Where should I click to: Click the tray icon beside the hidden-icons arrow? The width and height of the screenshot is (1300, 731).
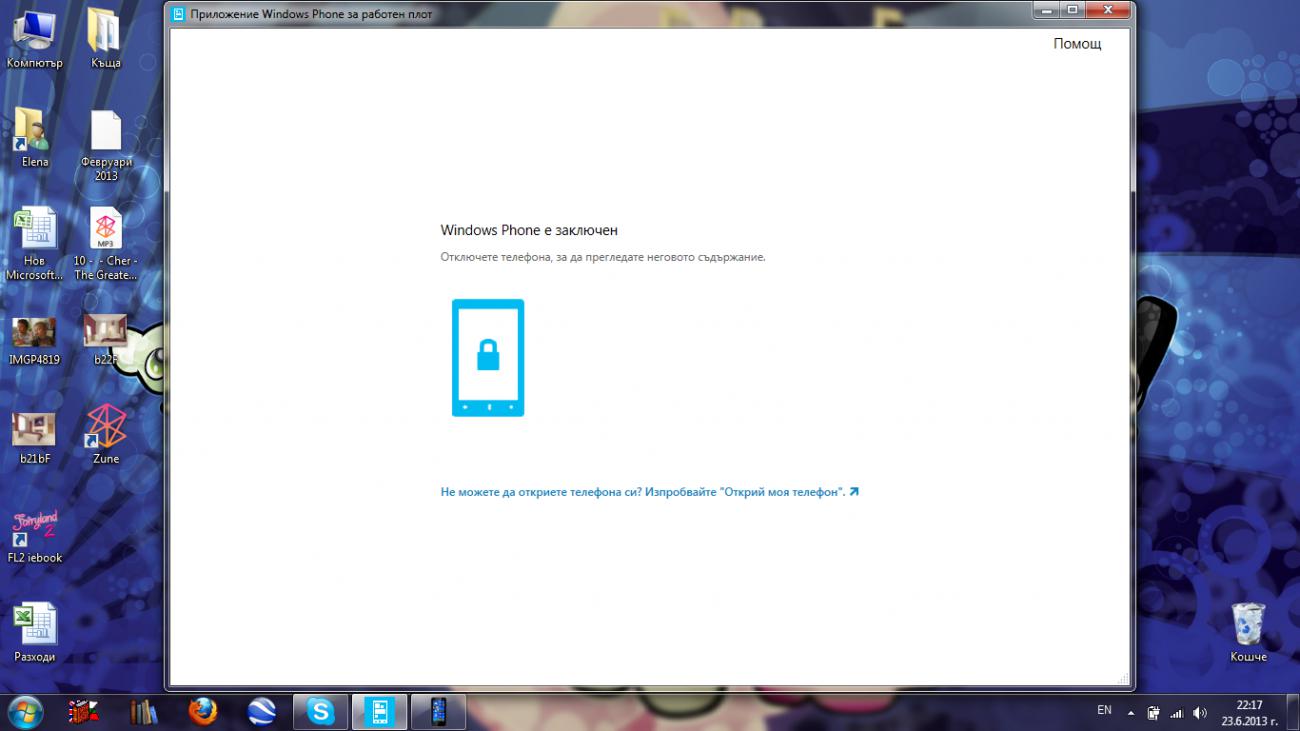(1154, 713)
